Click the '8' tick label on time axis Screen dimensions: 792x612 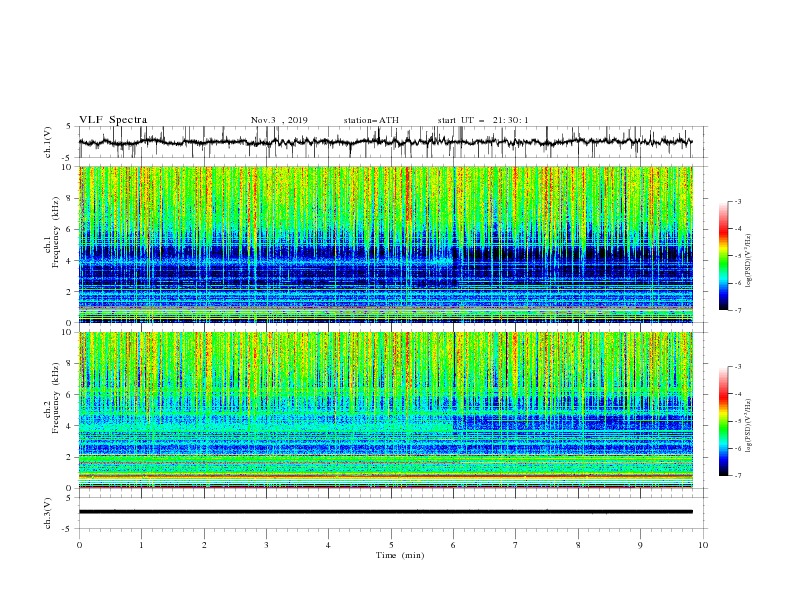[578, 545]
